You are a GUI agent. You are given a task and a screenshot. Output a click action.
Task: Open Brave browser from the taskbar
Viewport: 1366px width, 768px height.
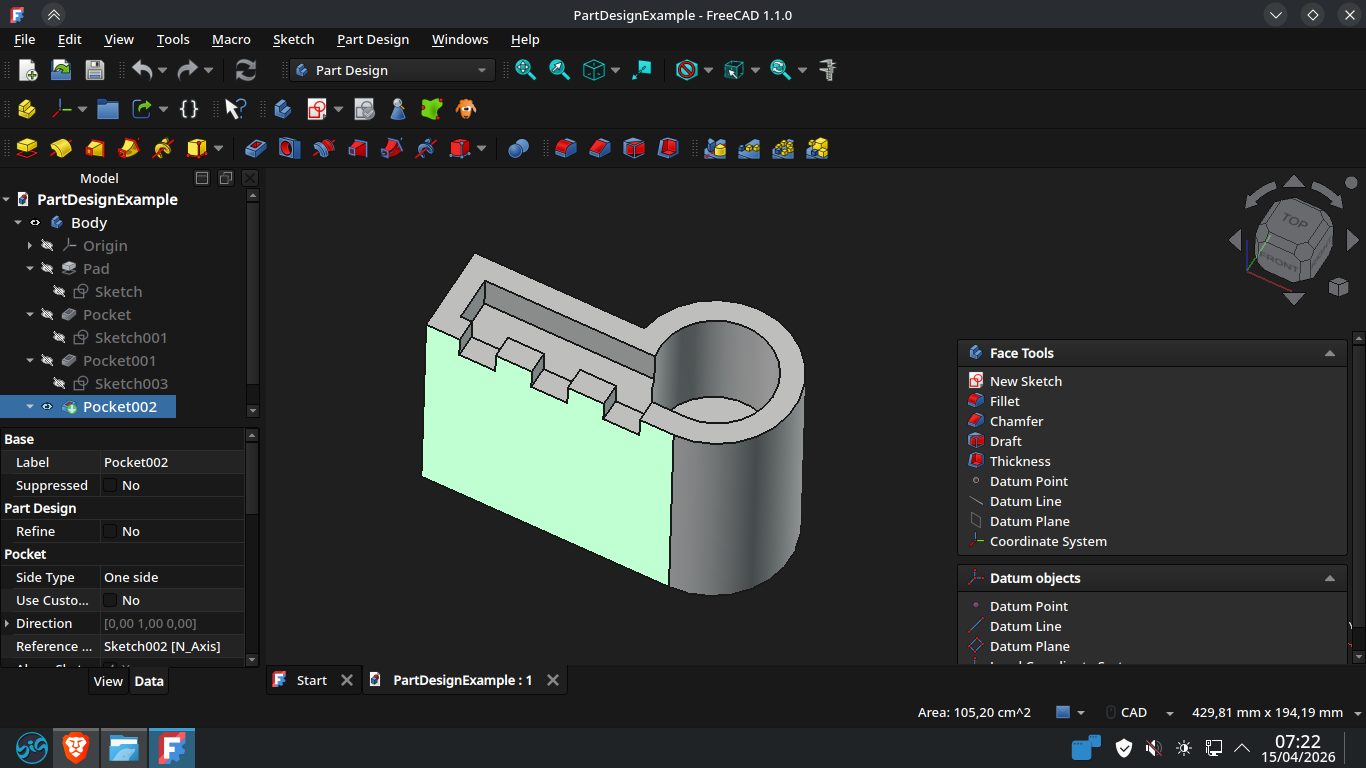point(76,747)
